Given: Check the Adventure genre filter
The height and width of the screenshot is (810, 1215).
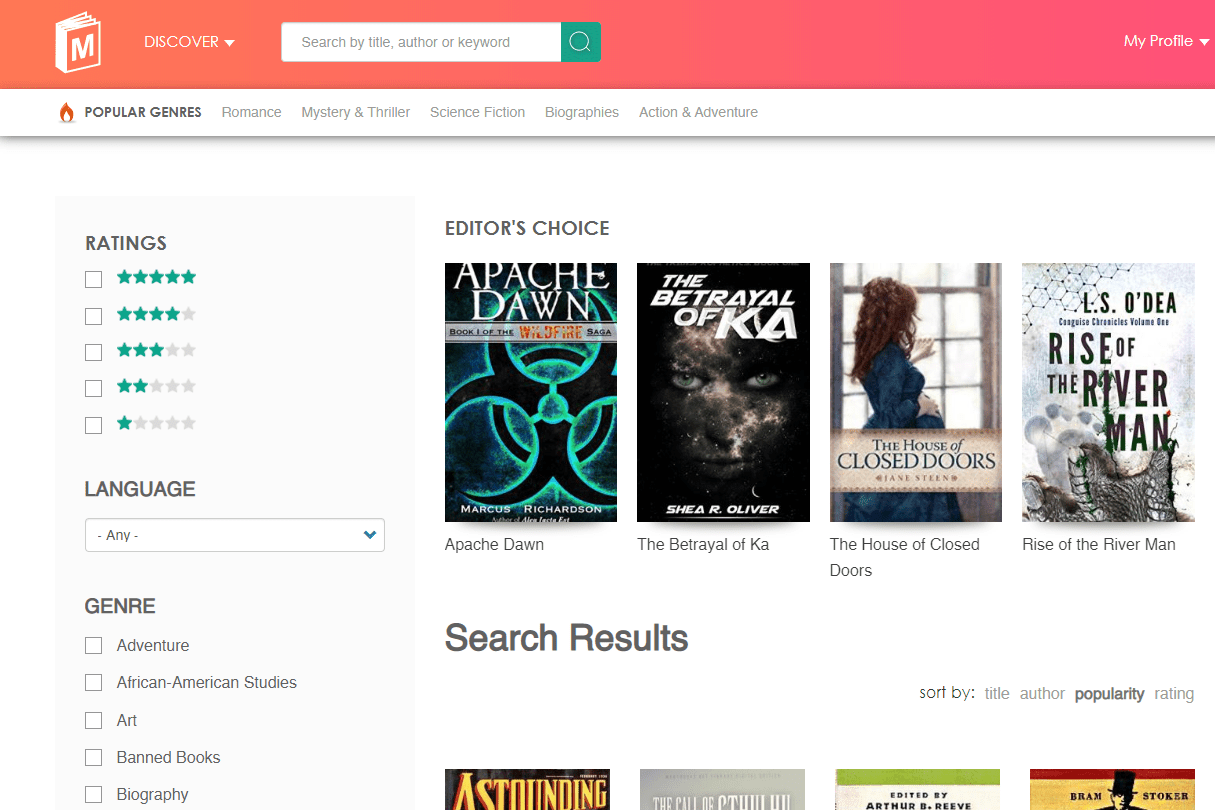Looking at the screenshot, I should coord(93,645).
